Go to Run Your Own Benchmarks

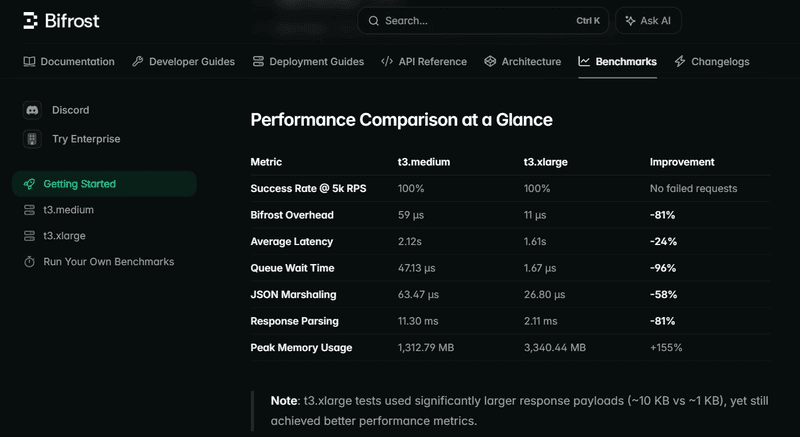pos(109,262)
